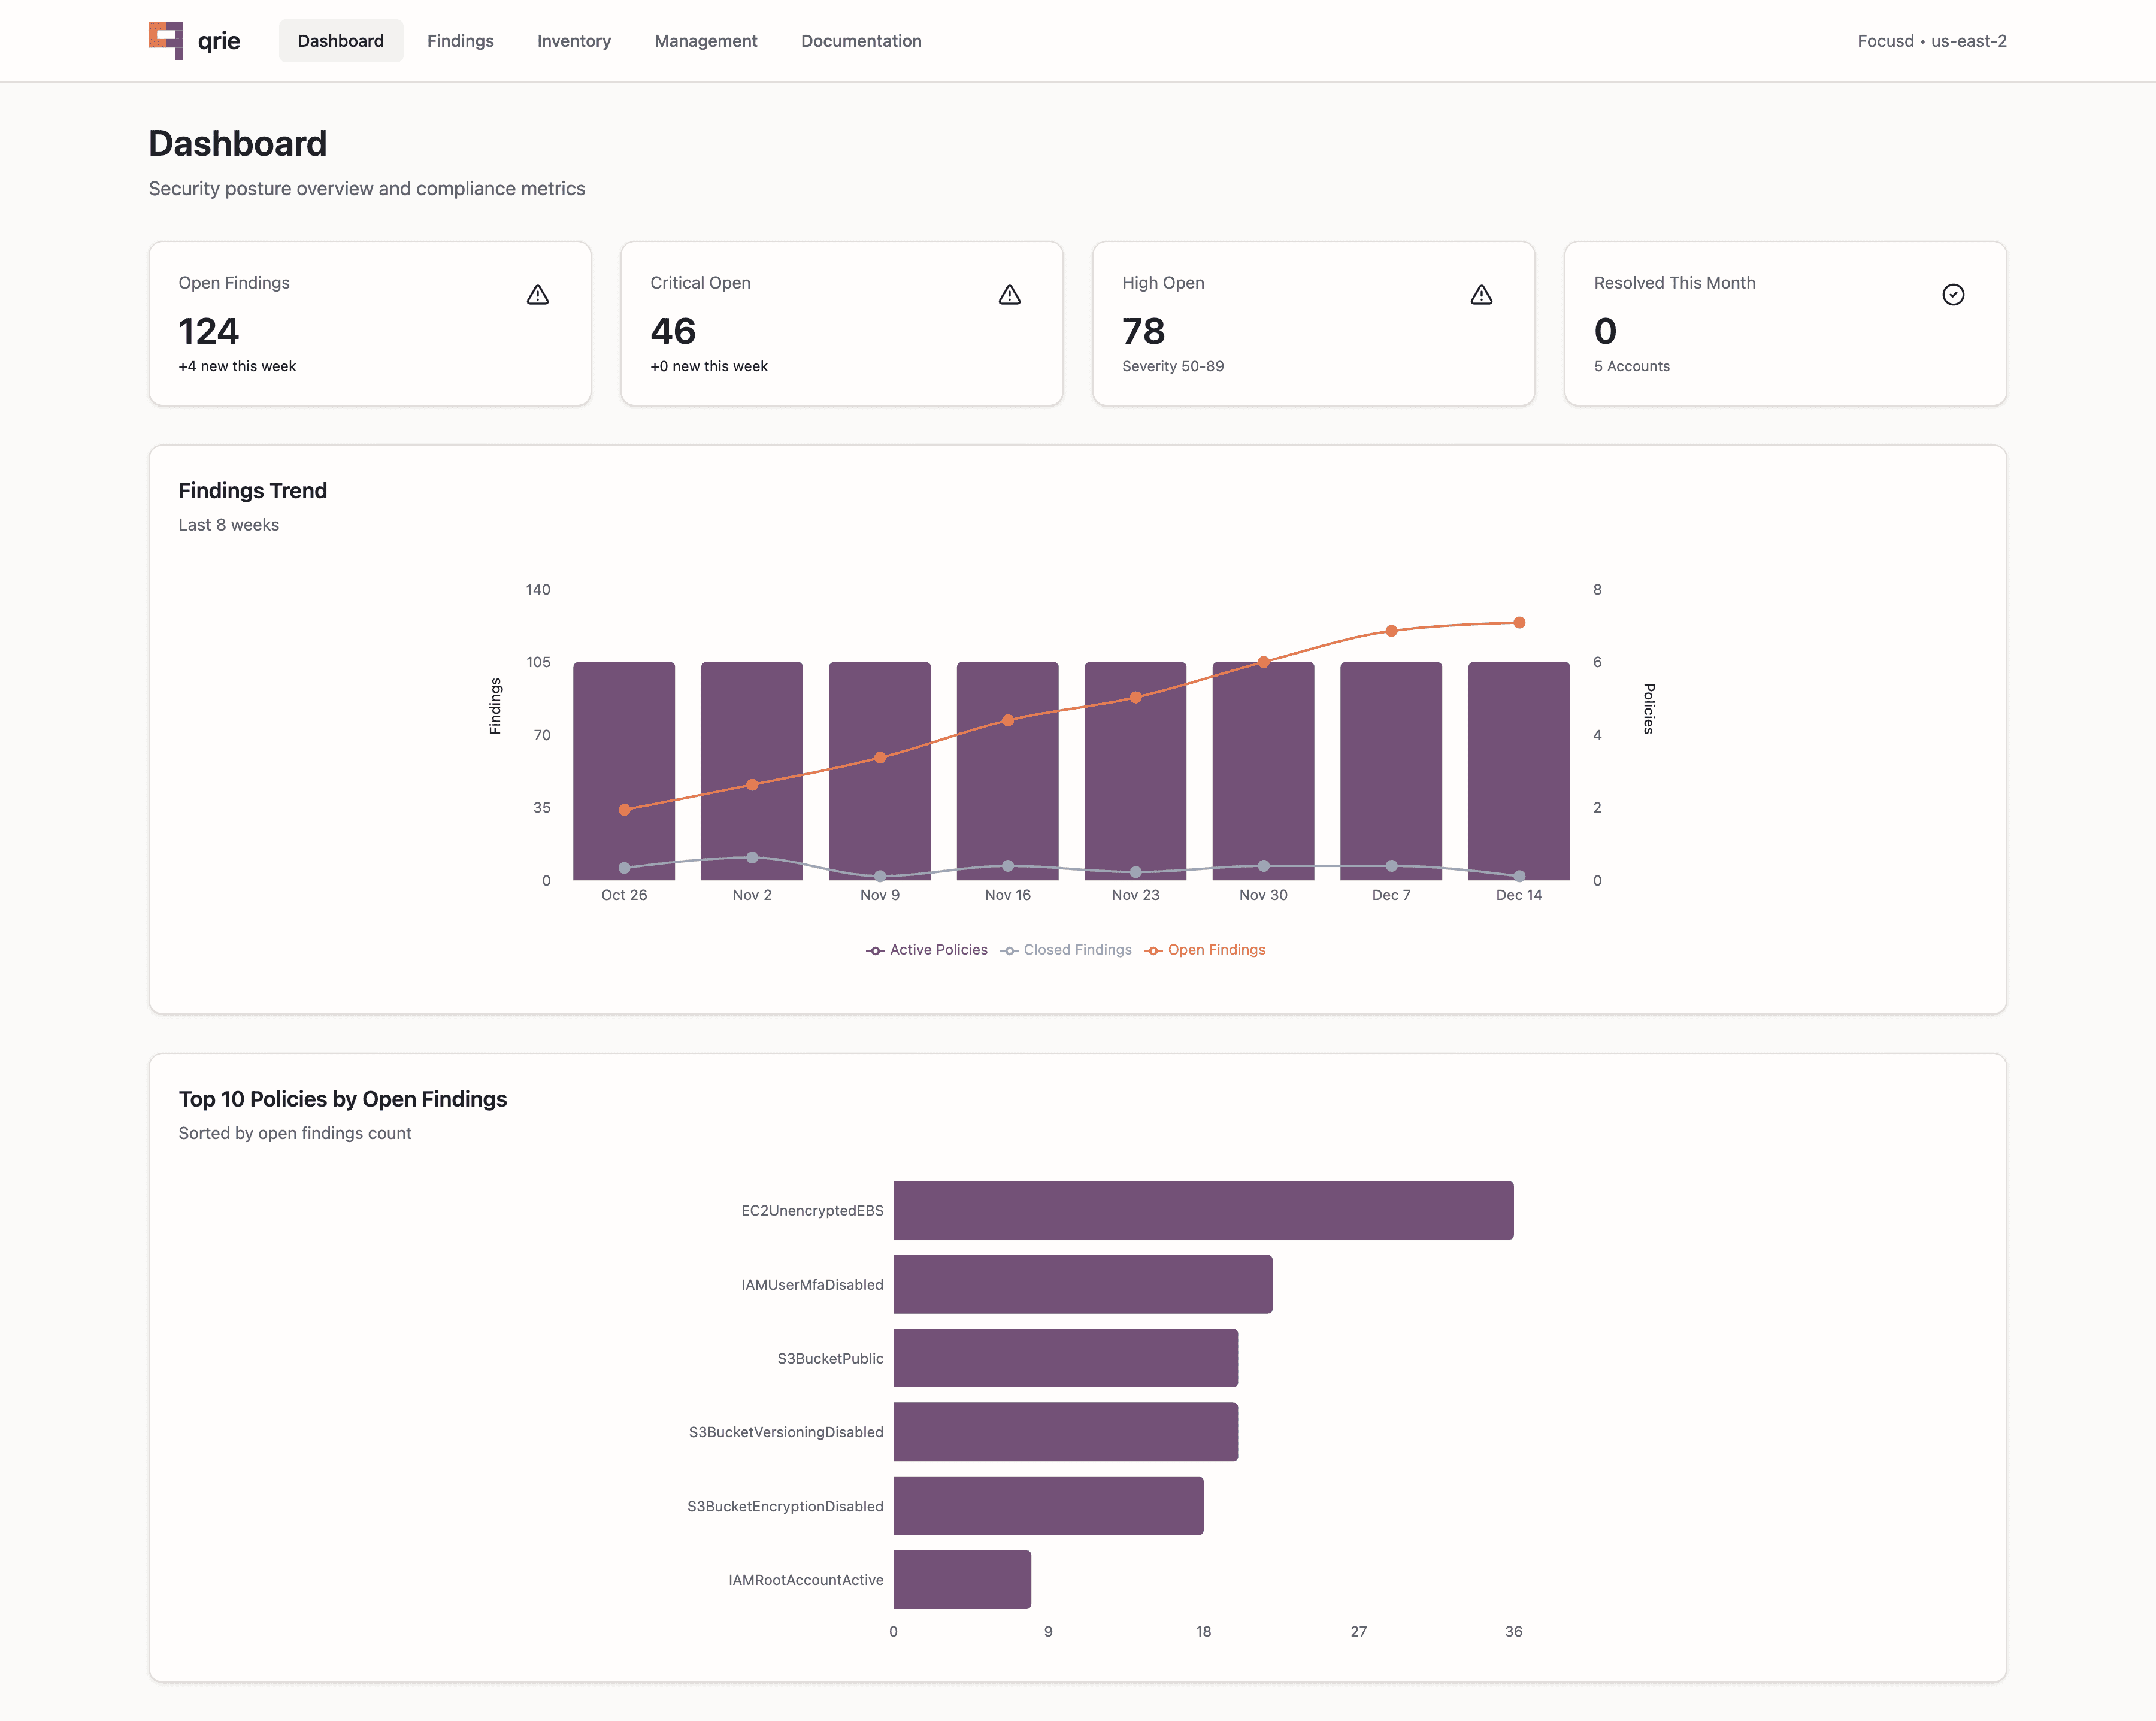Toggle the Active Policies legend entry
The width and height of the screenshot is (2156, 1721).
tap(938, 949)
